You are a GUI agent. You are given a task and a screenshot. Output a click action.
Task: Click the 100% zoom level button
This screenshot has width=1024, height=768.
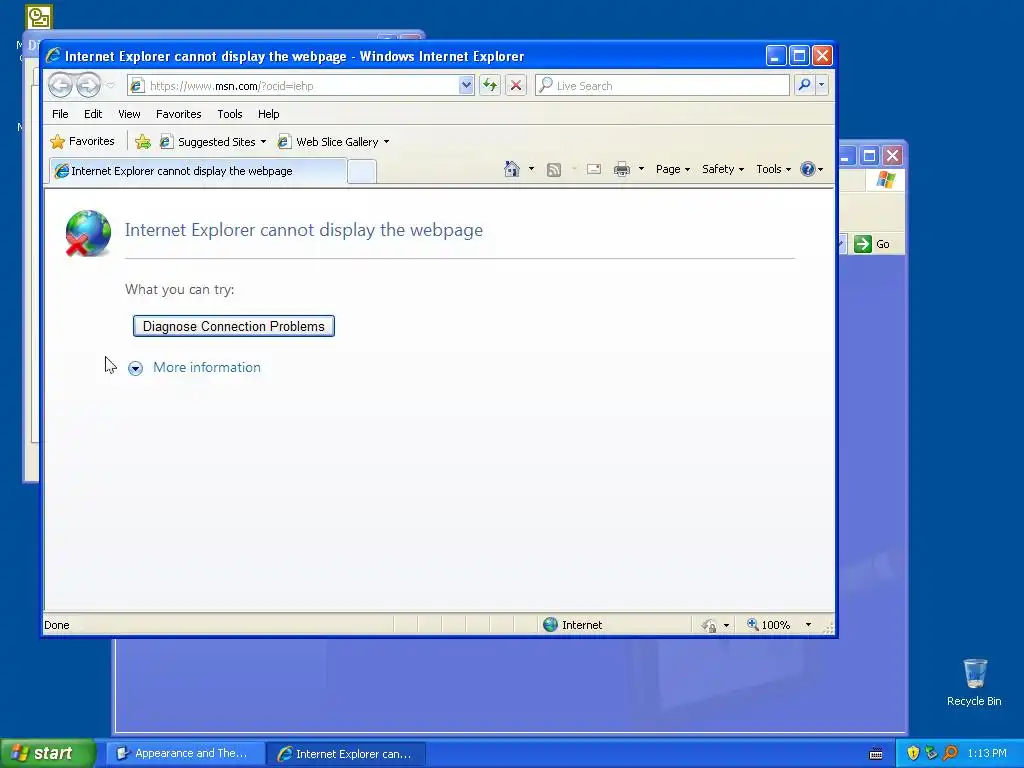point(769,625)
